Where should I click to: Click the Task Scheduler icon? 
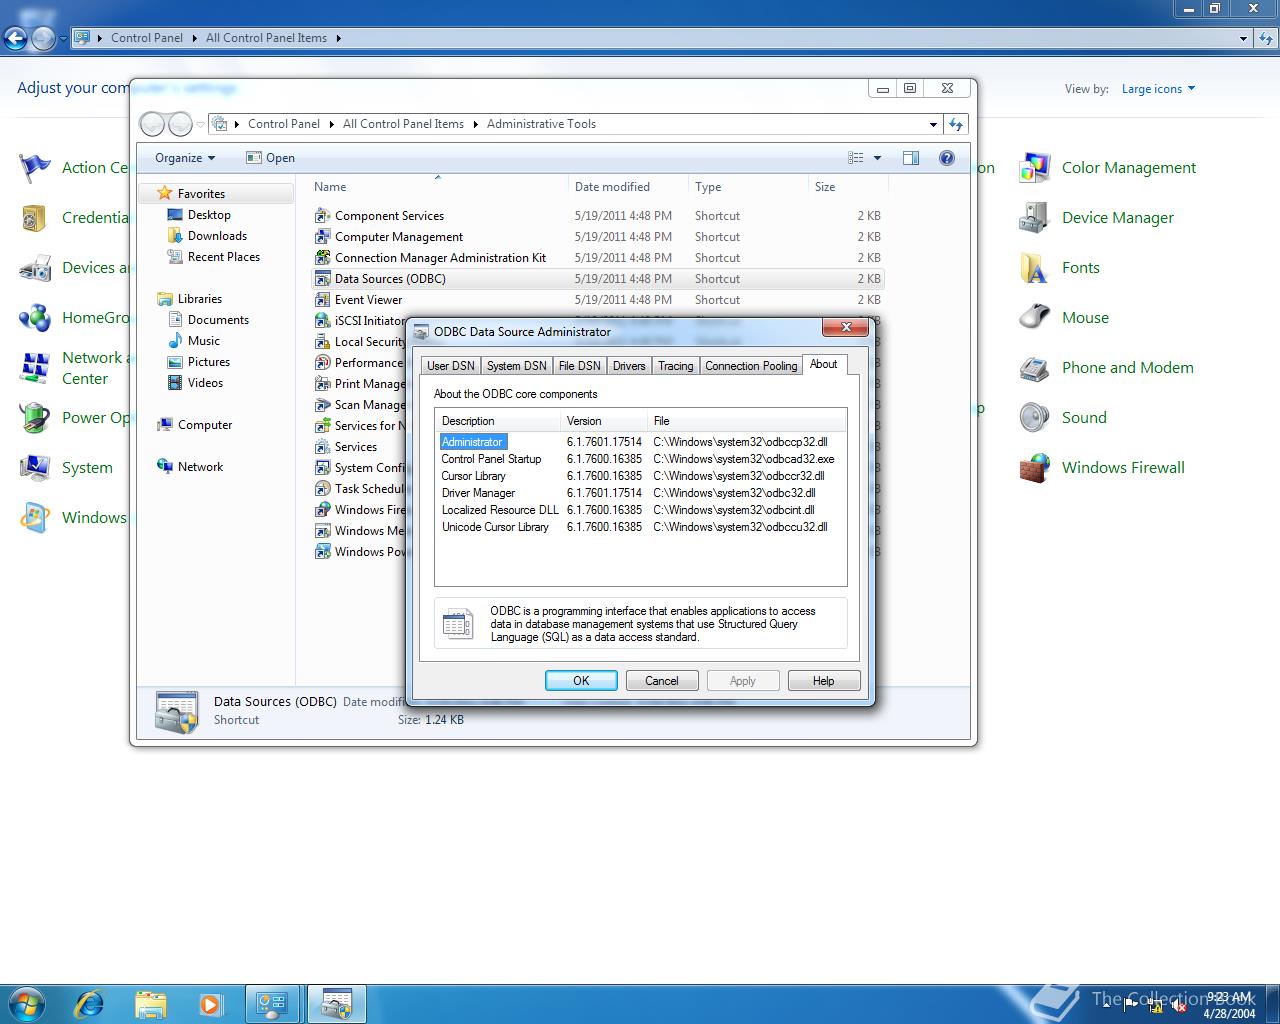(323, 489)
